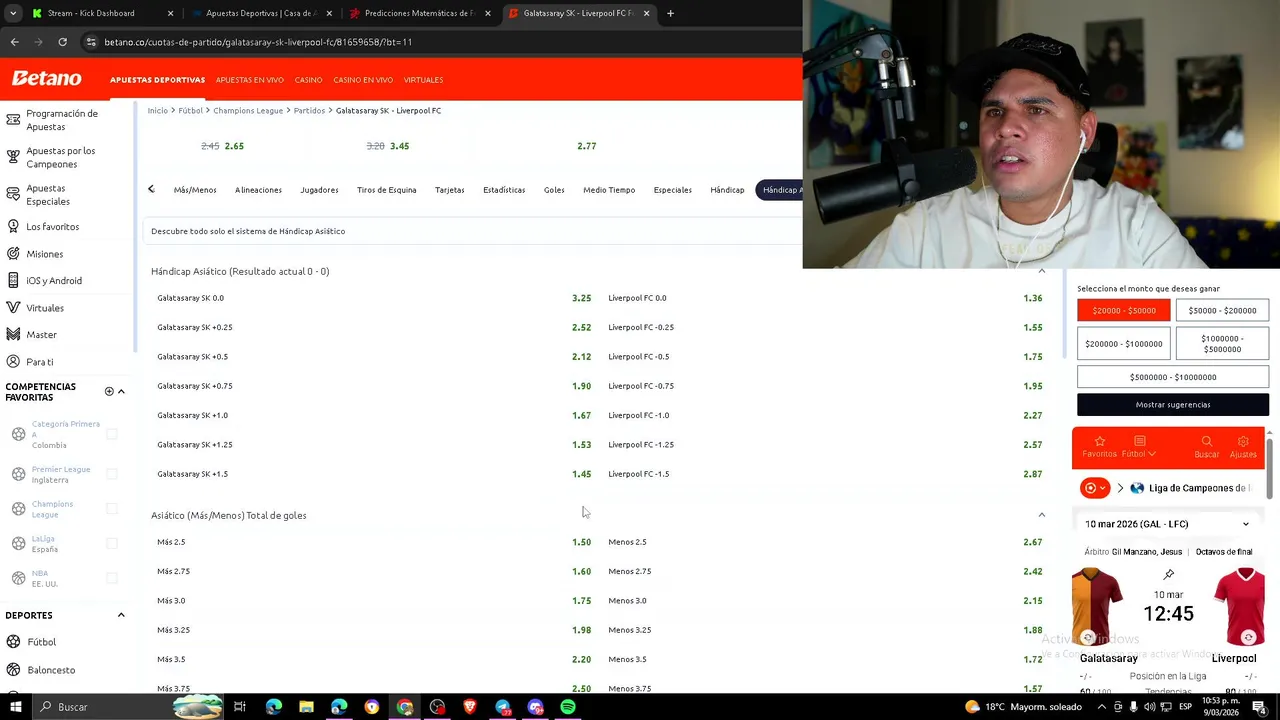
Task: Open Fútbol under Deportes
Action: 41,642
